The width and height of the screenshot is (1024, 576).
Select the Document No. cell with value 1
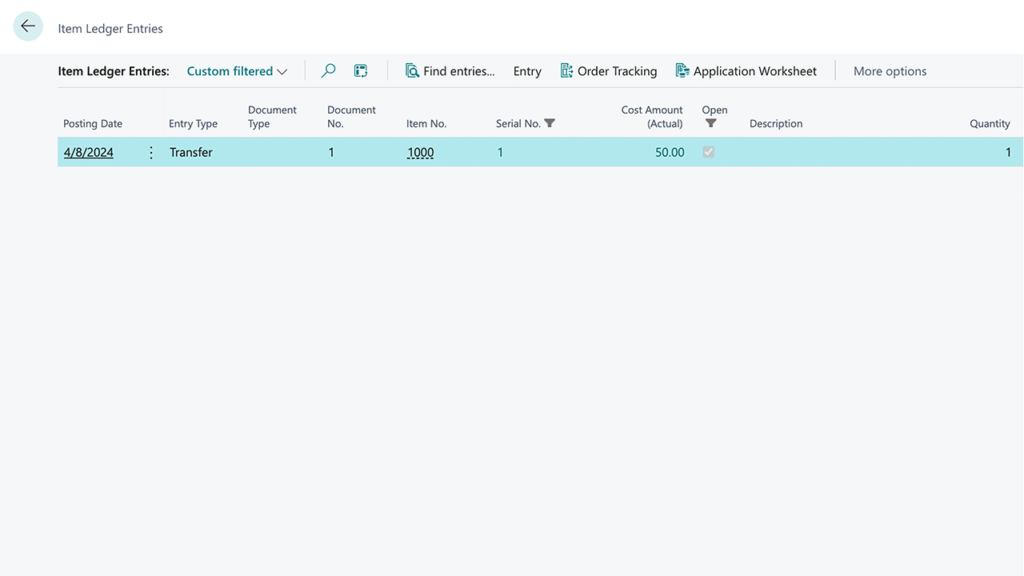[331, 152]
